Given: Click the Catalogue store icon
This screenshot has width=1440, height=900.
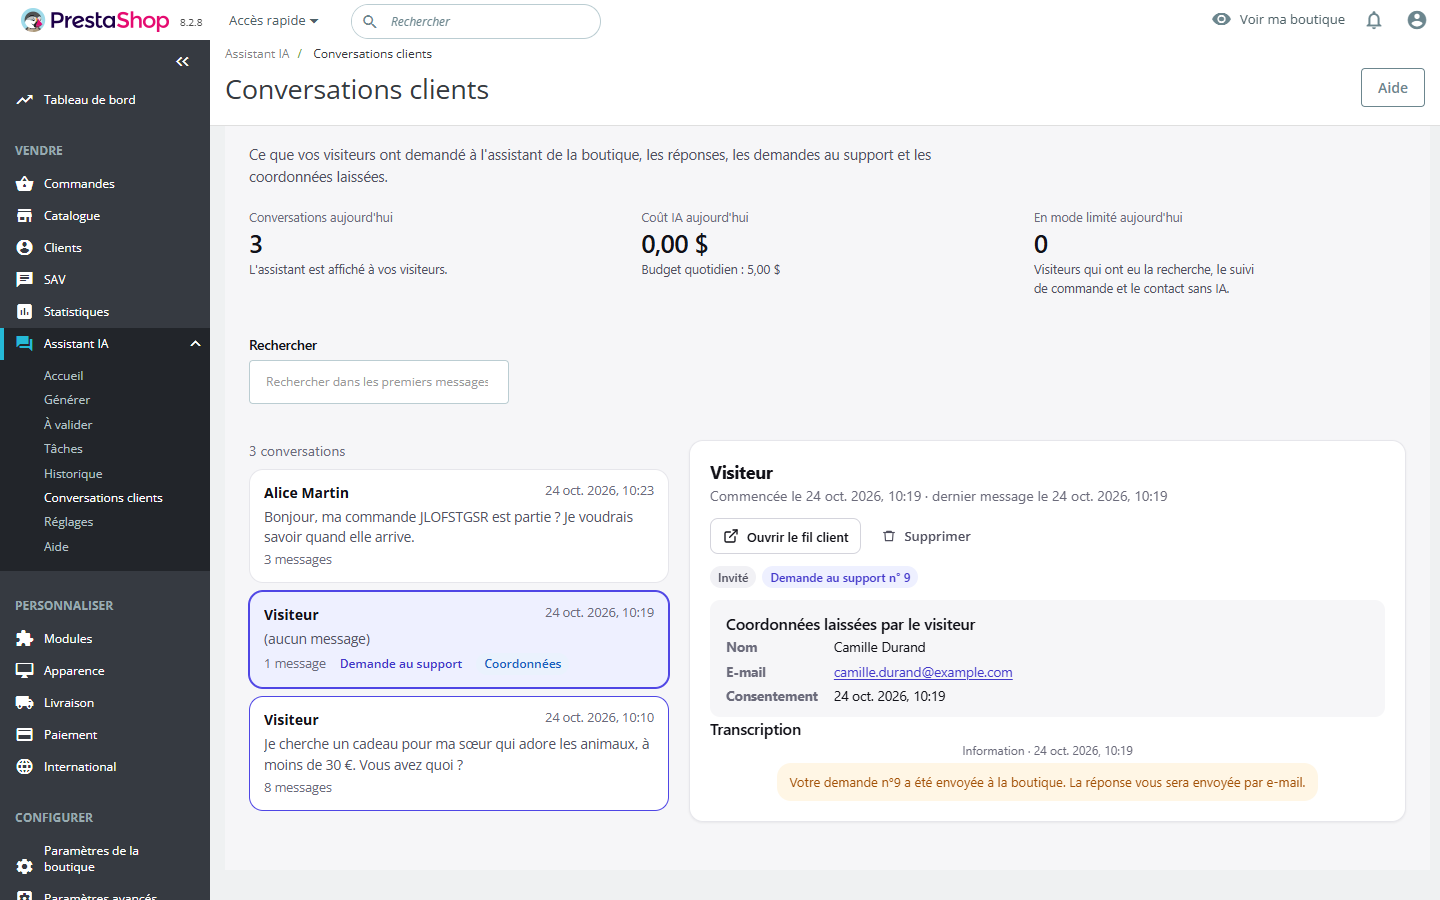Looking at the screenshot, I should pos(25,216).
